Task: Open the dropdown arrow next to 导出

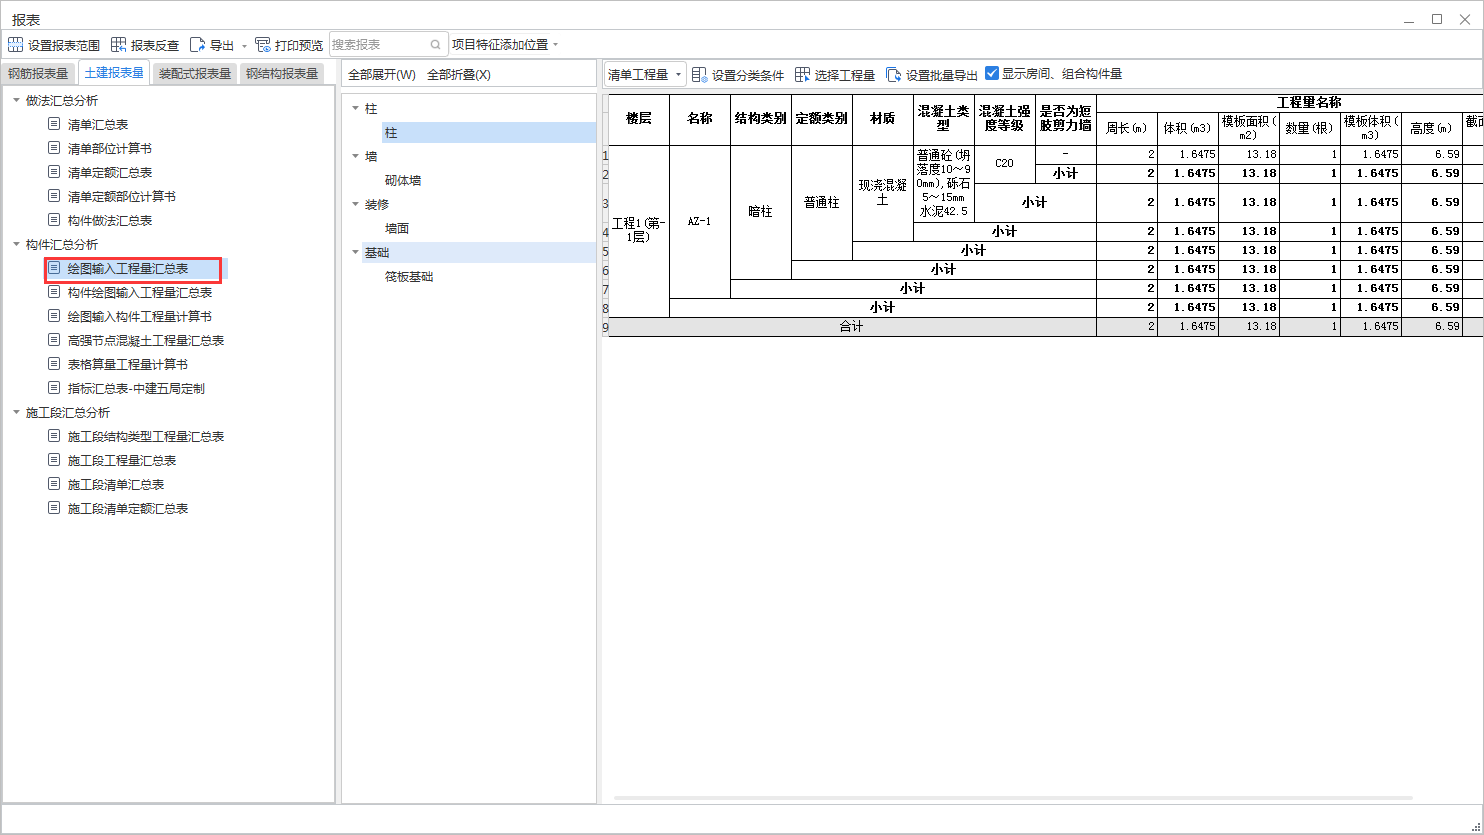Action: 244,46
